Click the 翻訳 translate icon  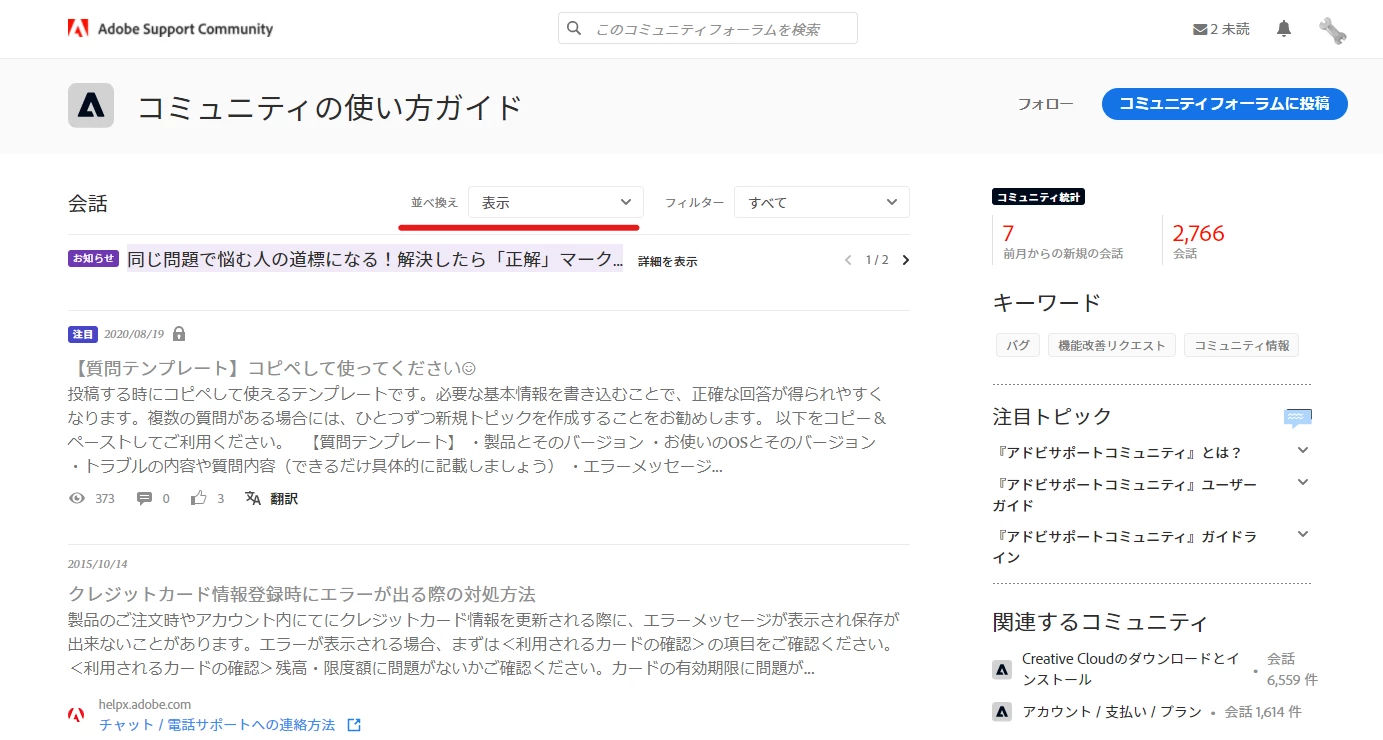point(253,498)
